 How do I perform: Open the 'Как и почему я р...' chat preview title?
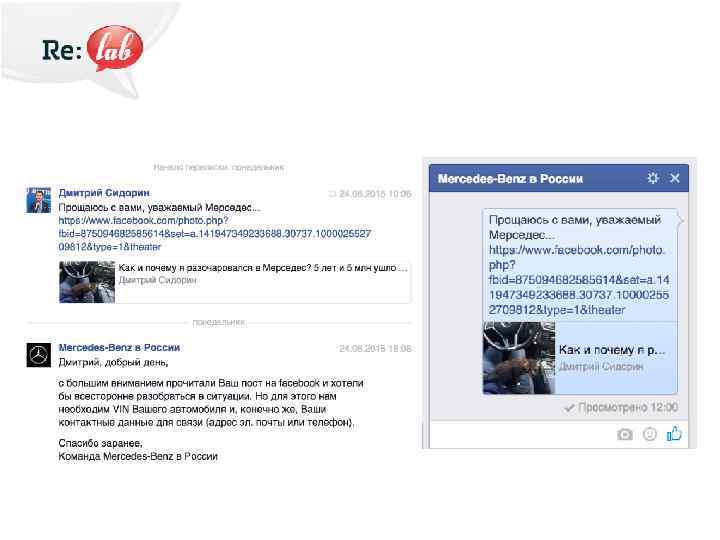[612, 350]
